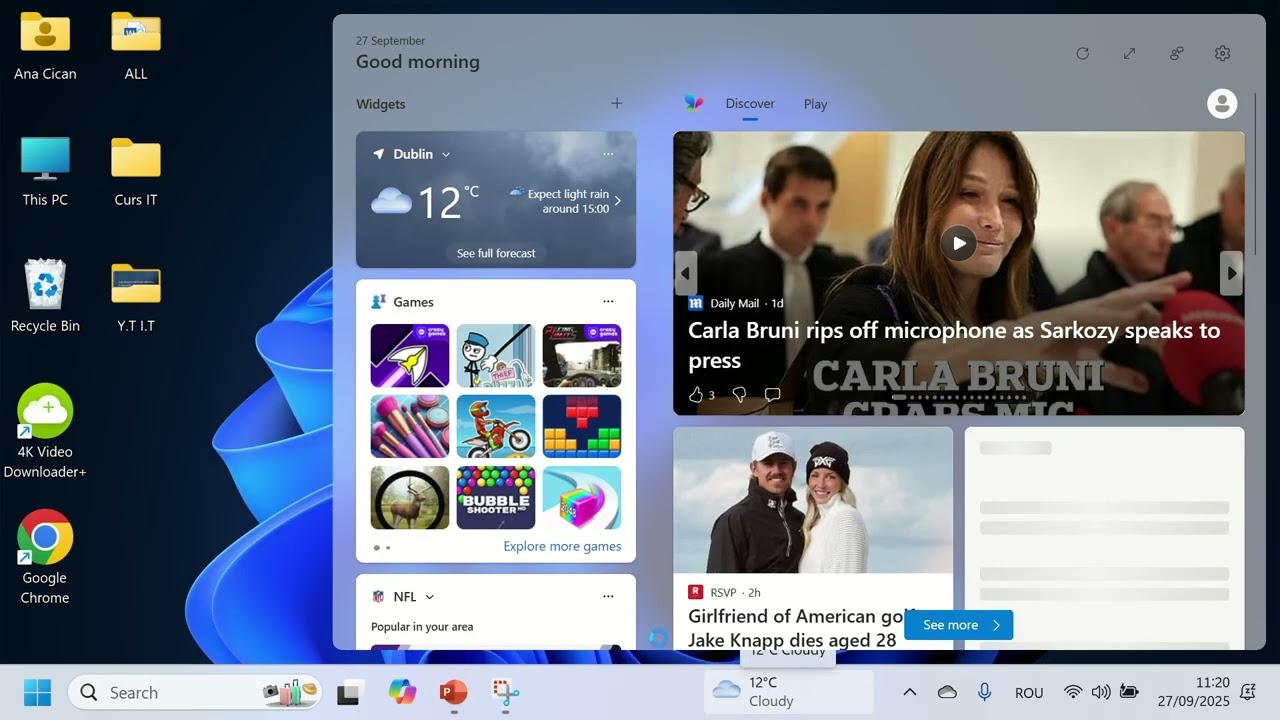Open the light rain forecast chevron
The image size is (1280, 720).
click(x=618, y=201)
